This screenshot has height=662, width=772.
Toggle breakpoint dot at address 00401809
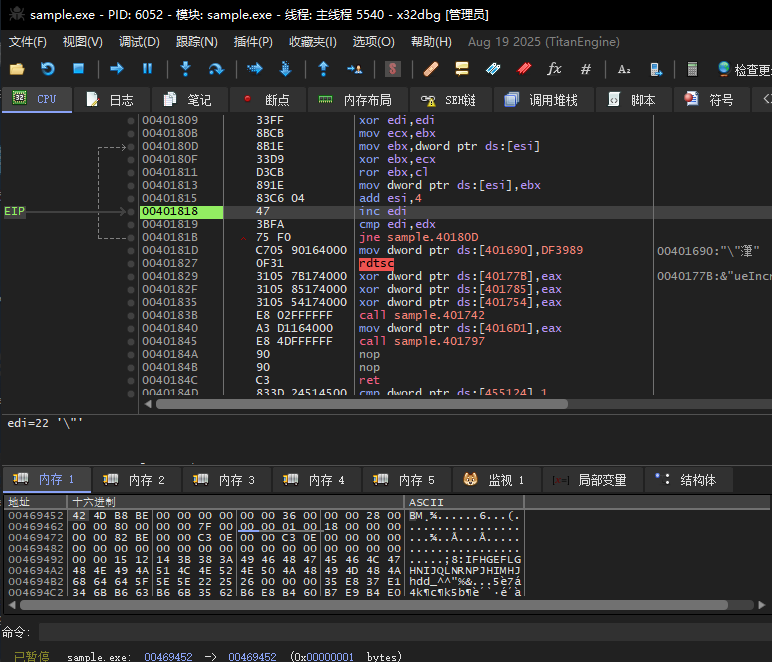(131, 121)
